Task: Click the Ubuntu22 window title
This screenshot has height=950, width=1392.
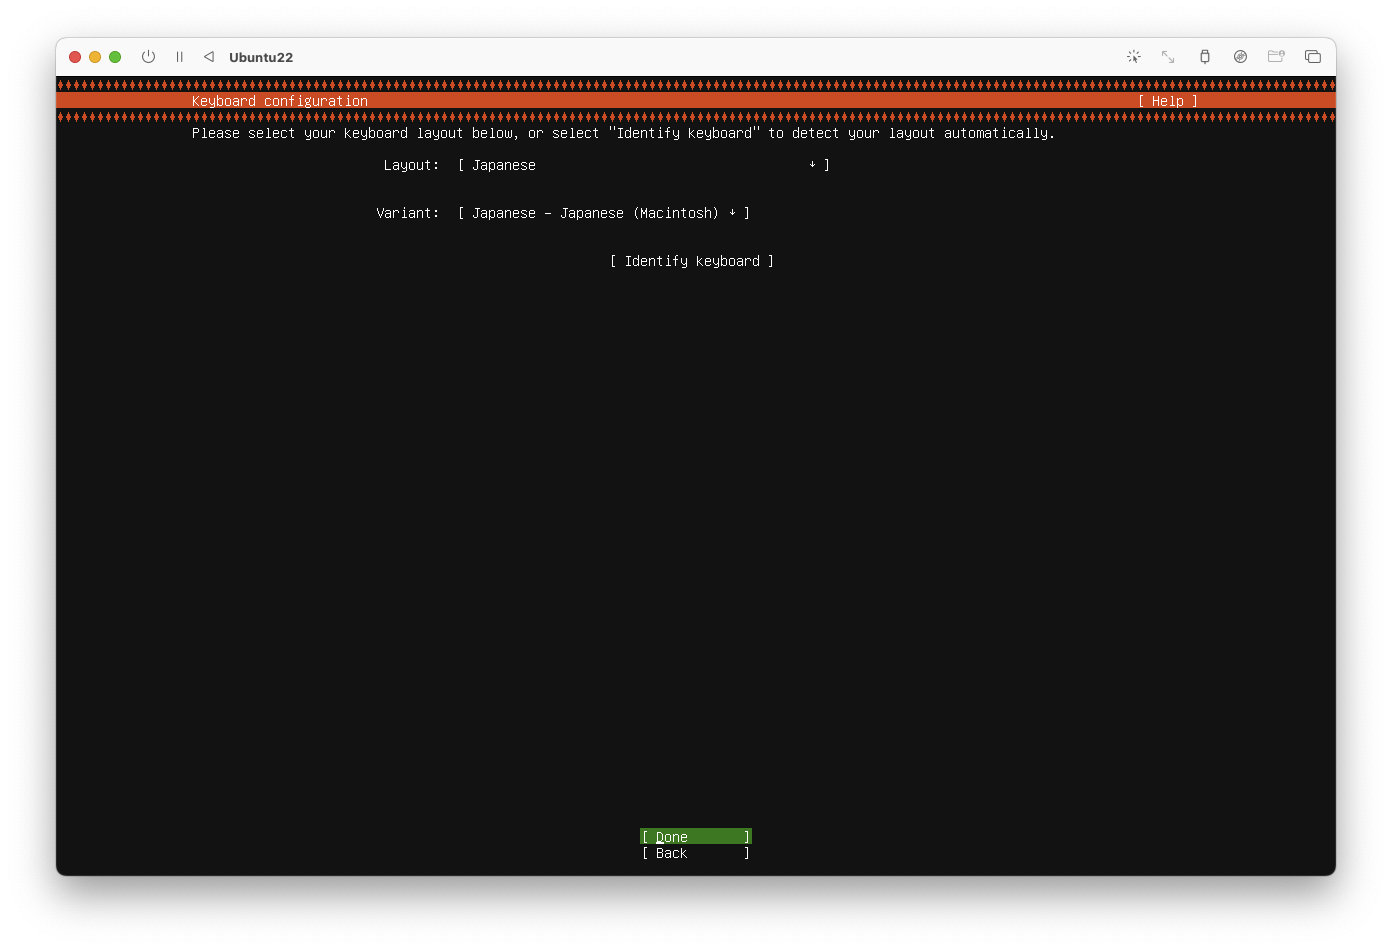Action: point(261,57)
